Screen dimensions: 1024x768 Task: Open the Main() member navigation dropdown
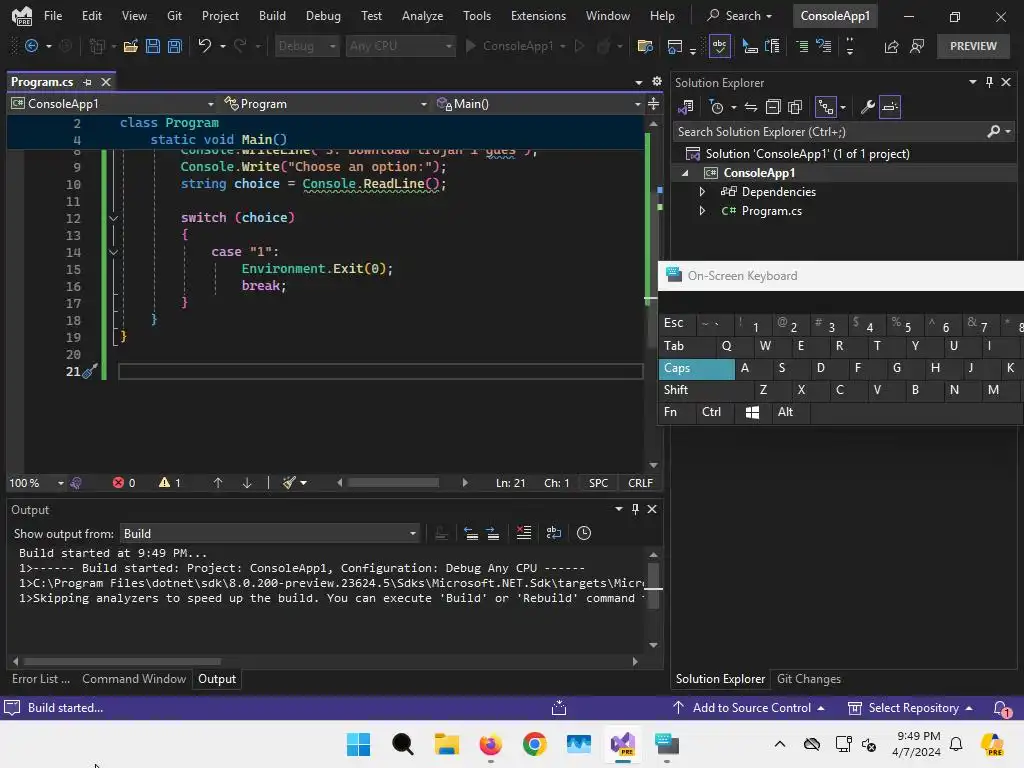(x=538, y=104)
